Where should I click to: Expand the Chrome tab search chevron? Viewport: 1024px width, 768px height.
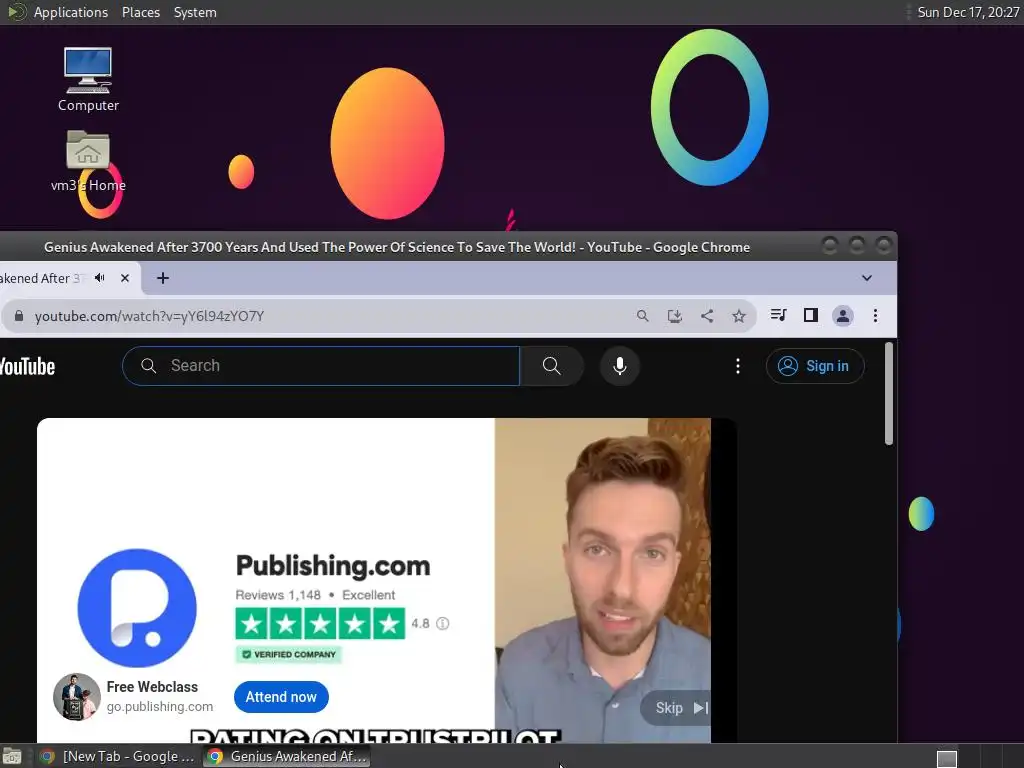tap(867, 278)
